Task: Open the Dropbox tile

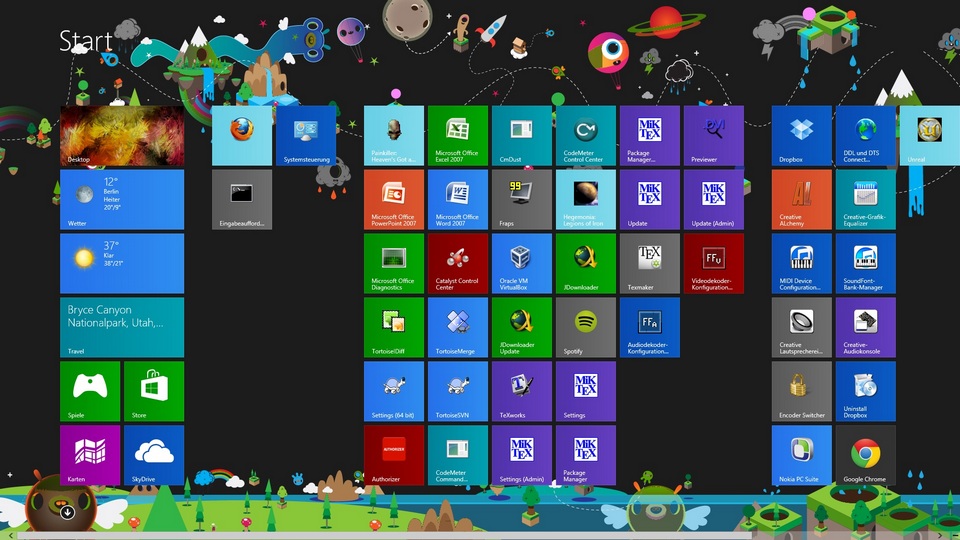Action: tap(801, 135)
